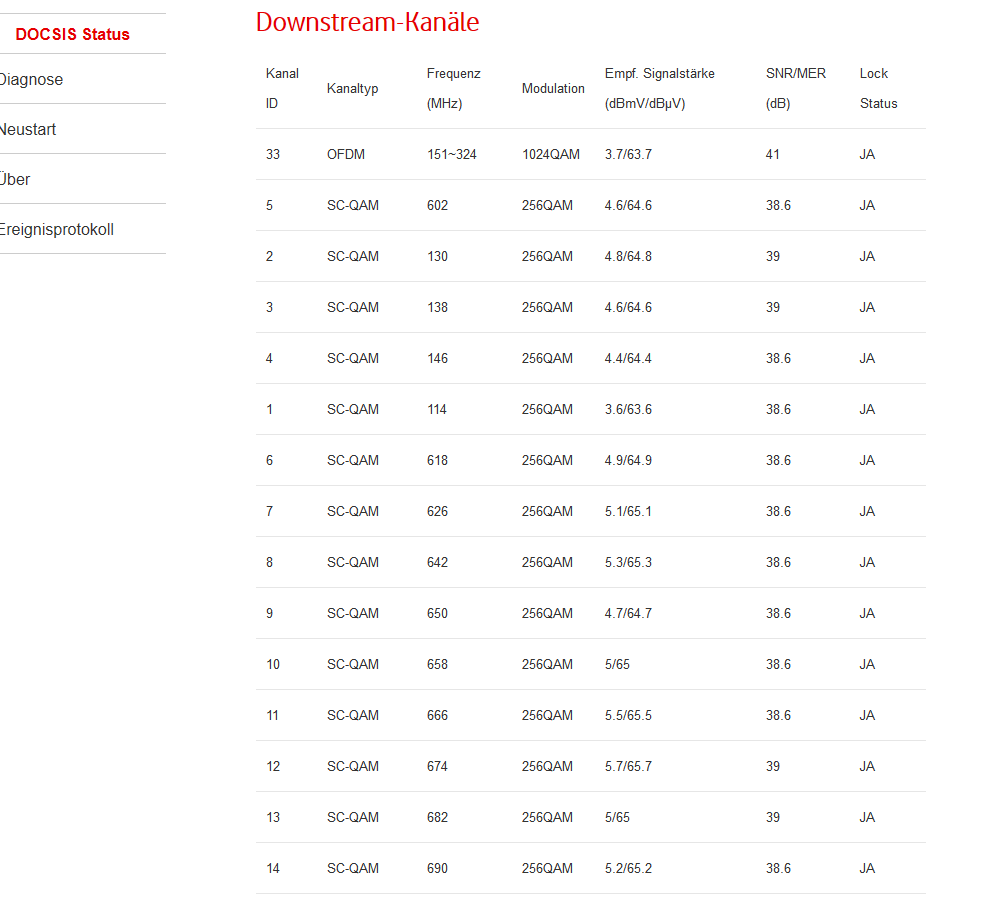The image size is (997, 902).
Task: Click the JA lock status for channel 33
Action: coord(867,154)
